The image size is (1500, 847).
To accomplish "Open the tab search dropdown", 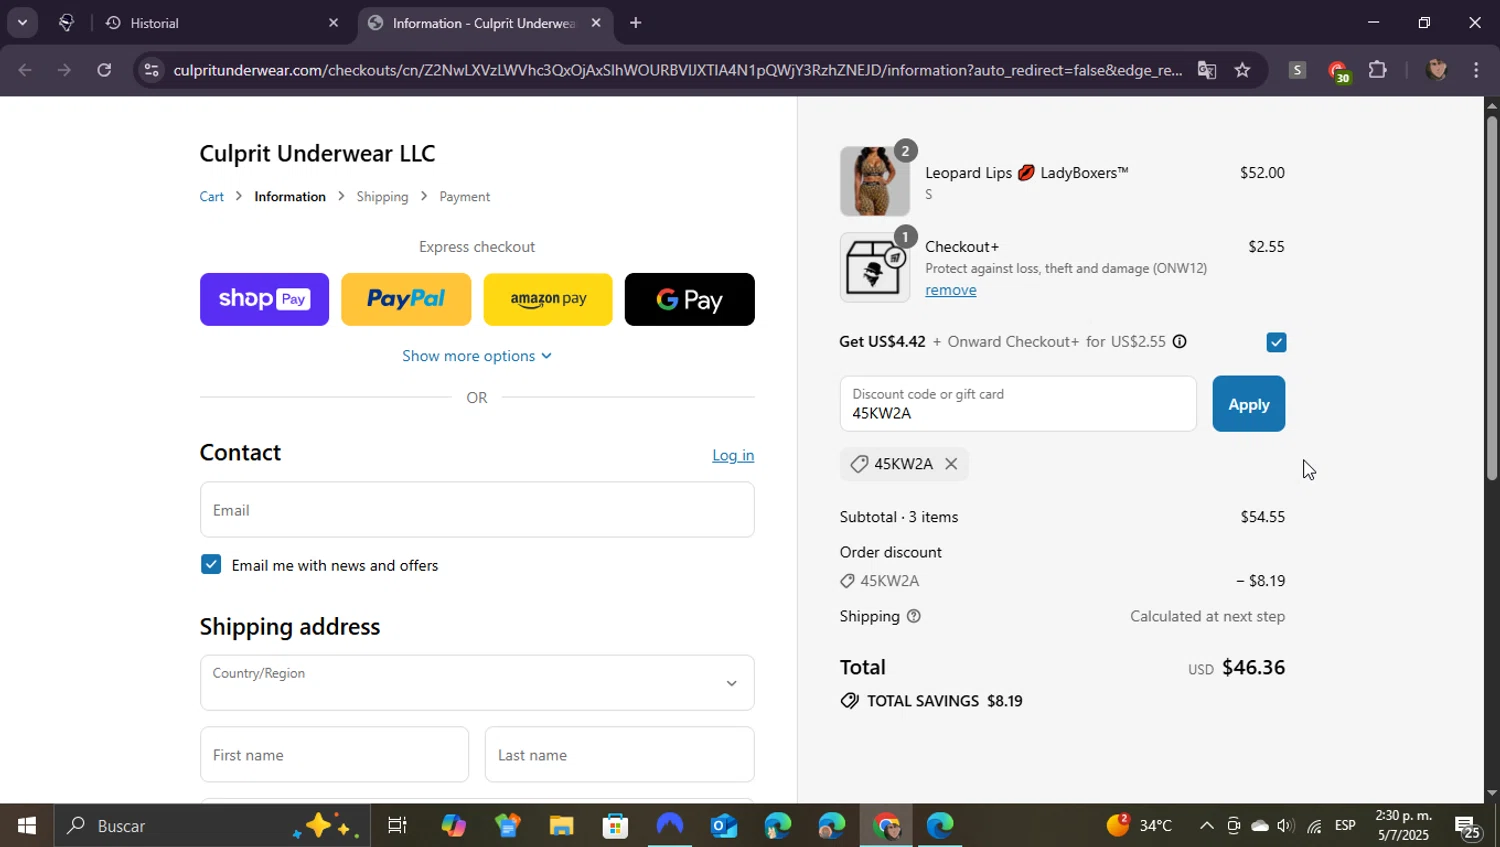I will (22, 22).
